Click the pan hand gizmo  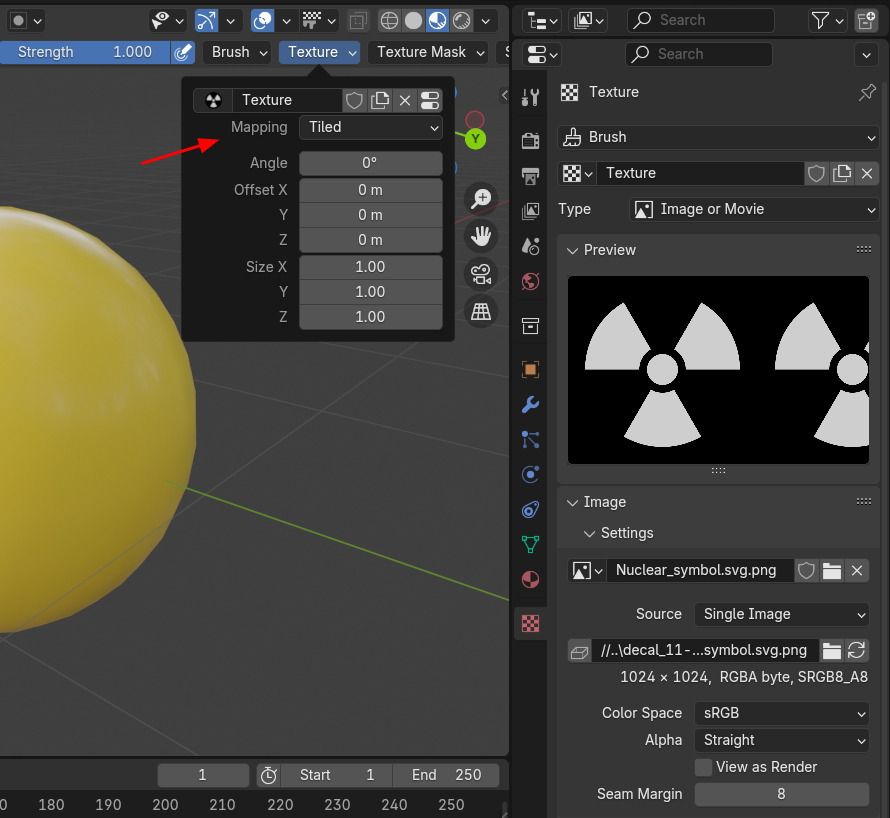click(x=481, y=236)
